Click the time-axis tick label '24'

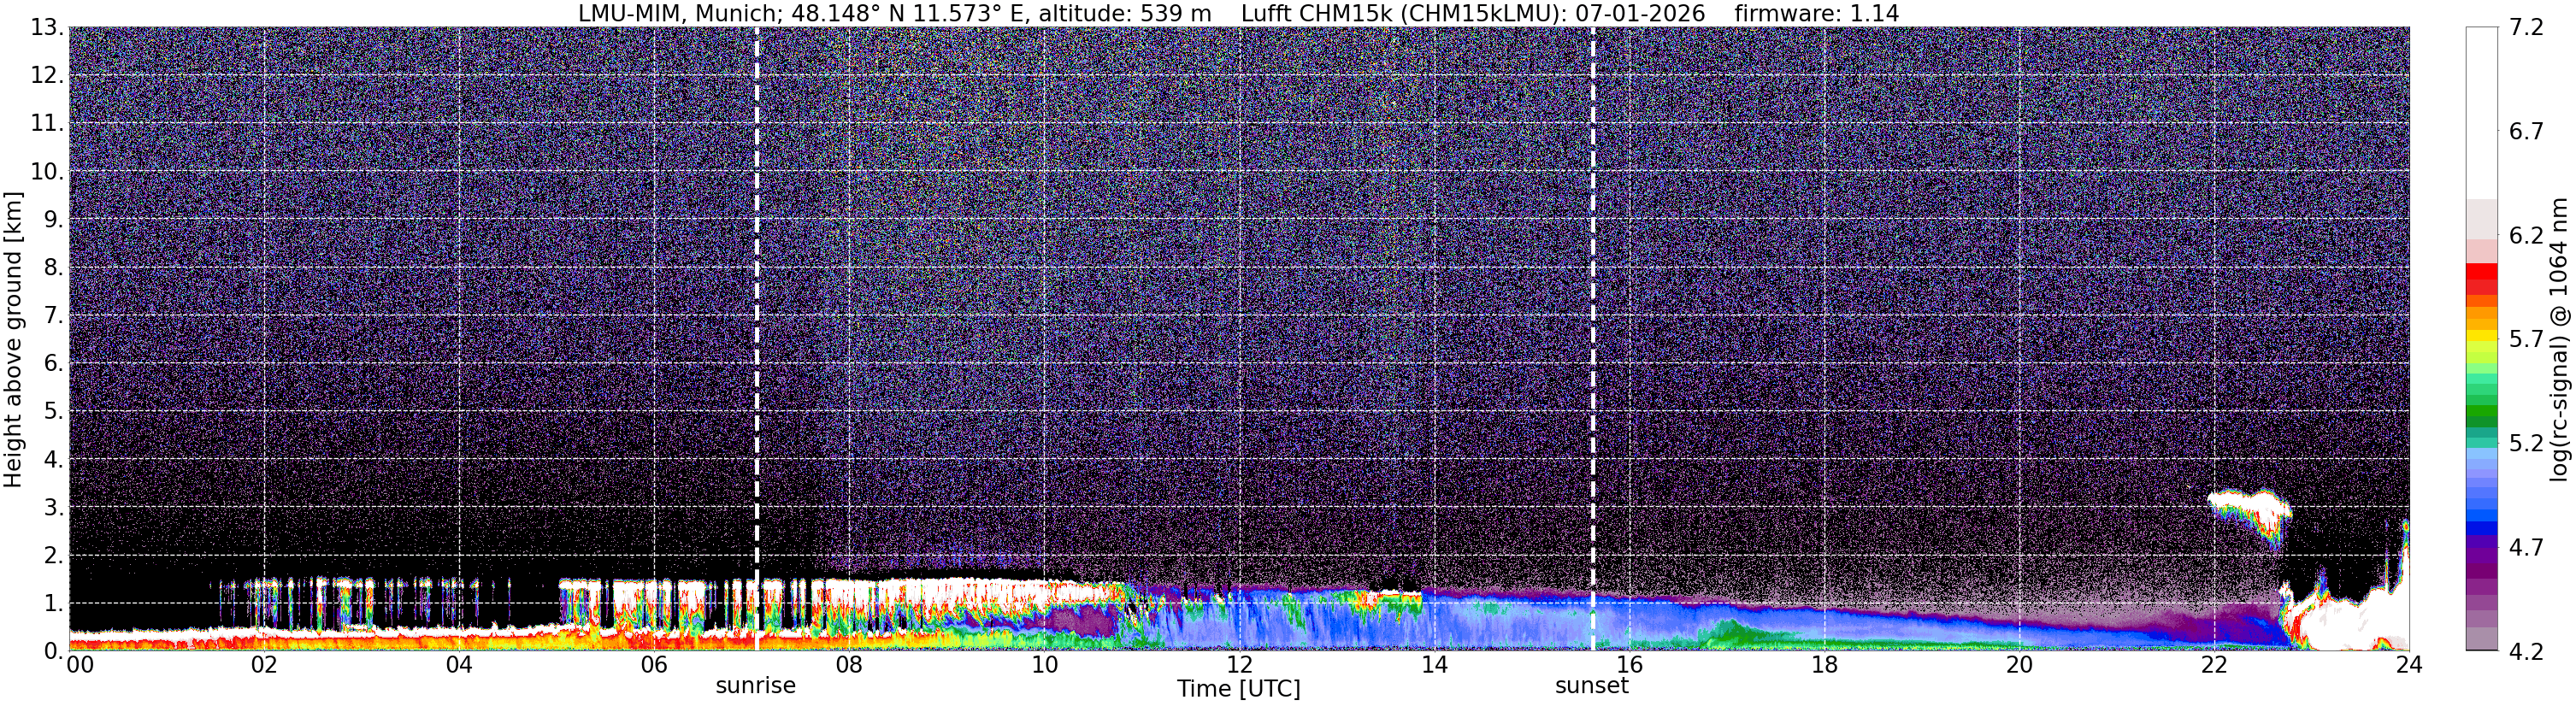click(x=2409, y=665)
